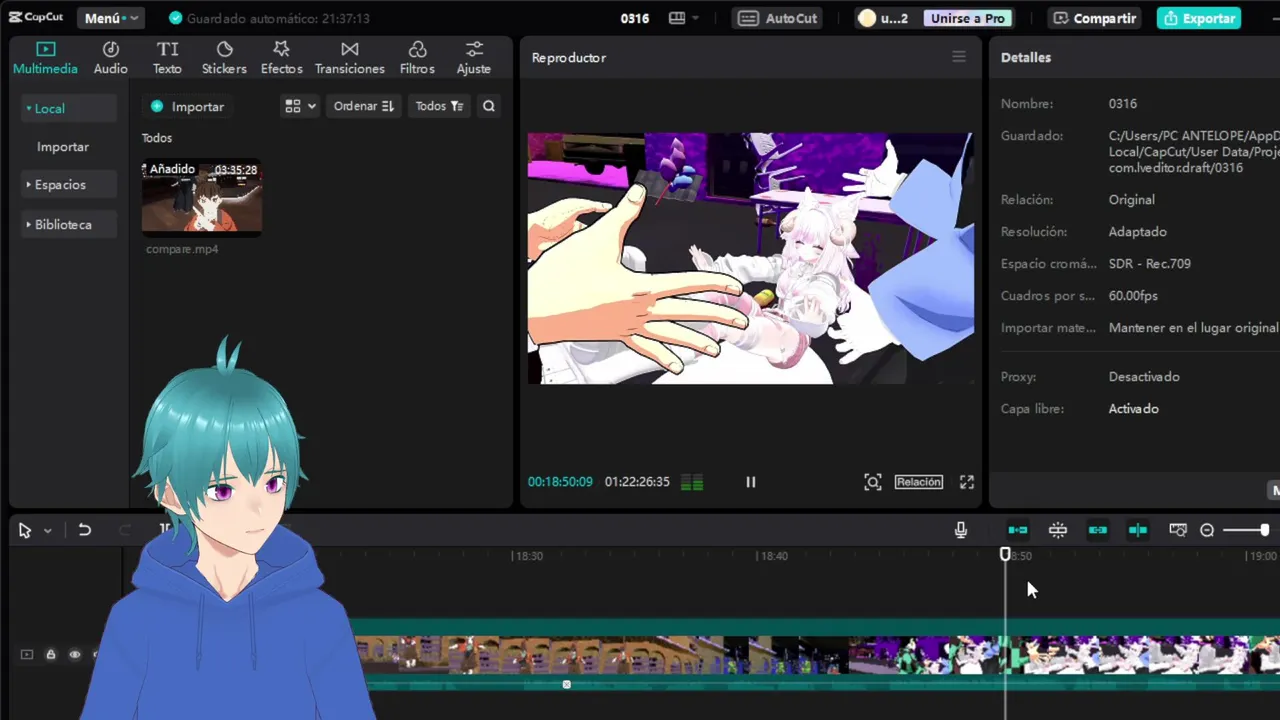Switch to the Audio tab
The image size is (1280, 720).
pos(110,58)
